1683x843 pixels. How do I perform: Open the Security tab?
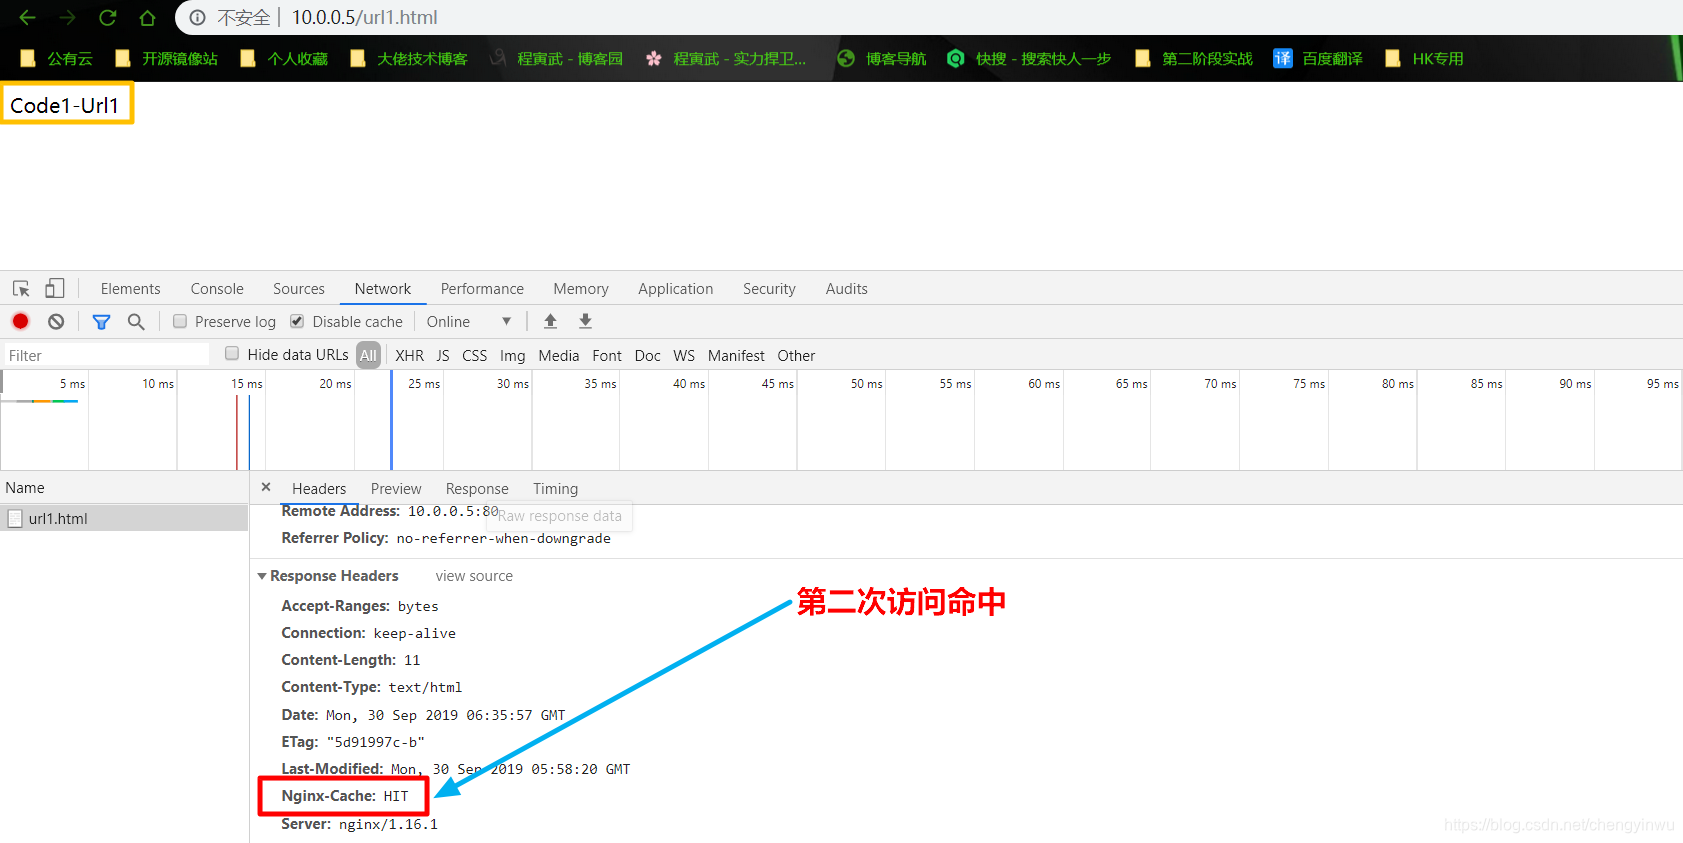pyautogui.click(x=769, y=289)
